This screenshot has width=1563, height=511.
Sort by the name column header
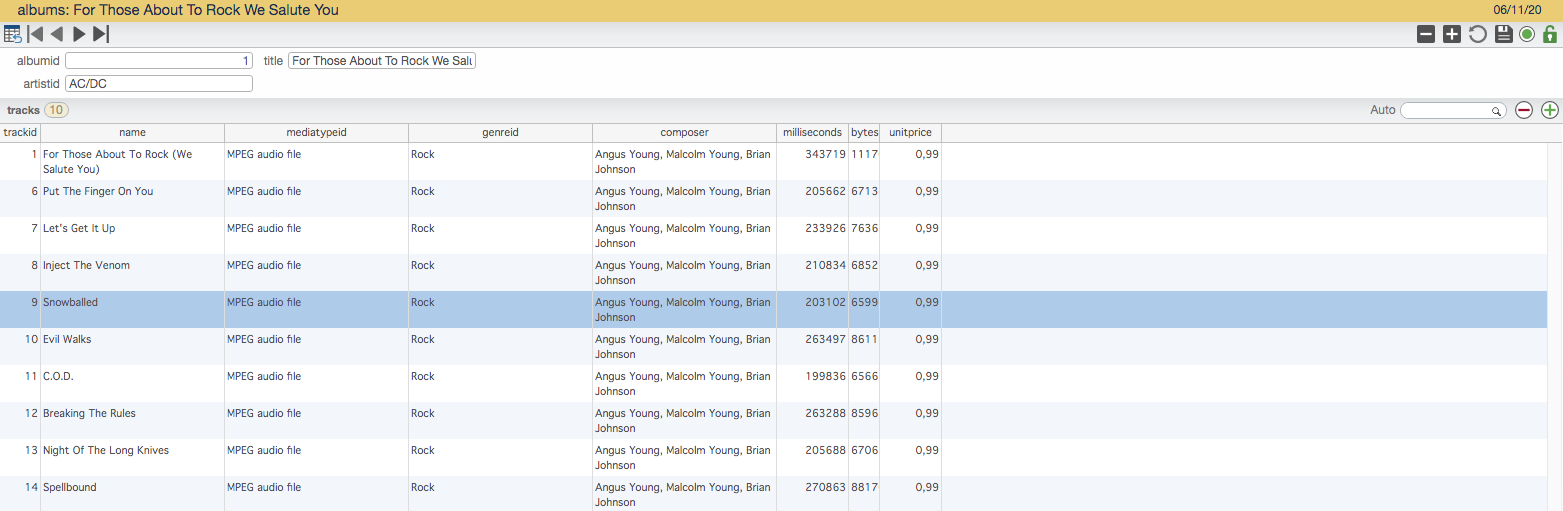pyautogui.click(x=132, y=132)
